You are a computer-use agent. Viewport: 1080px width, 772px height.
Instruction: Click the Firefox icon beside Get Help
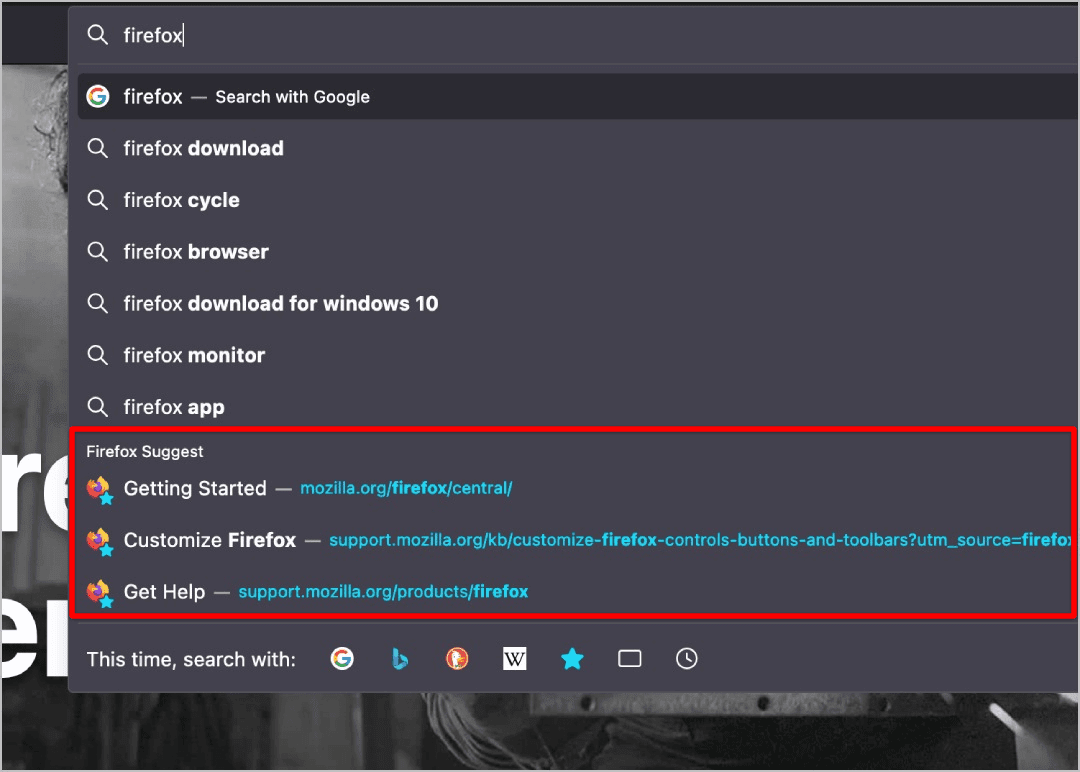[x=98, y=592]
